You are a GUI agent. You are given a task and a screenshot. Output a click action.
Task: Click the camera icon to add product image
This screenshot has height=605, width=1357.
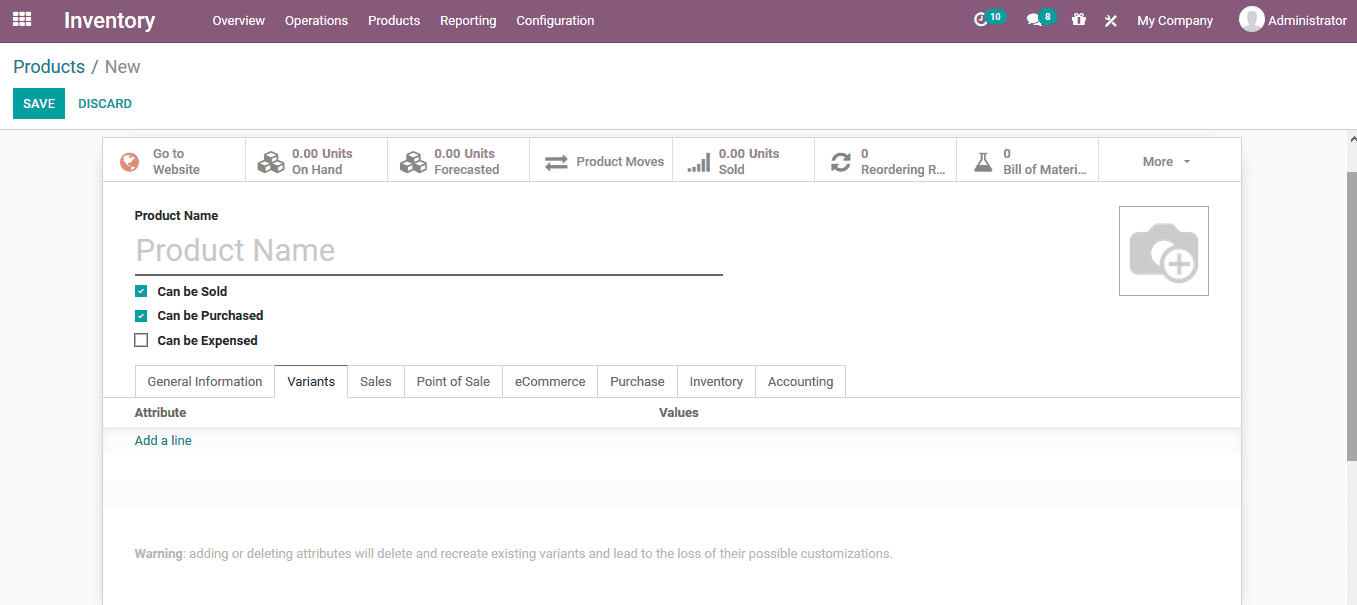pos(1163,250)
